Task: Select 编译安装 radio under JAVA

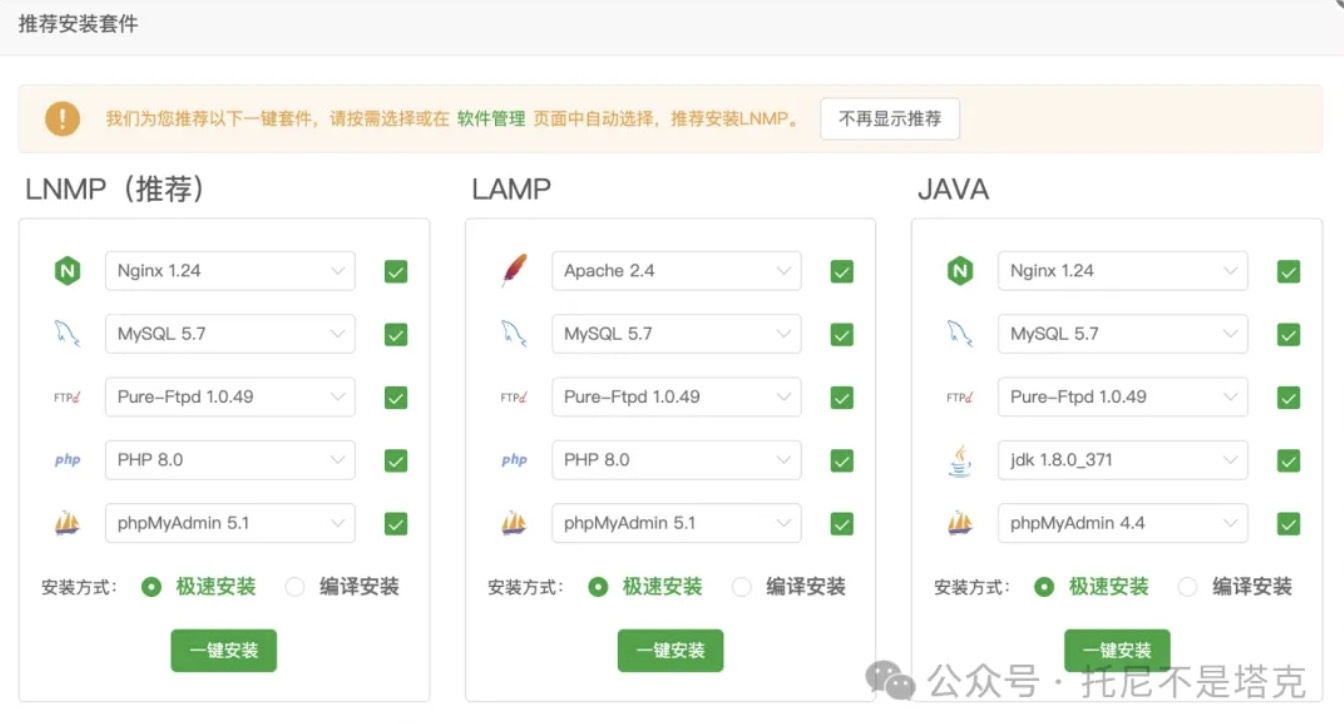Action: point(1187,587)
